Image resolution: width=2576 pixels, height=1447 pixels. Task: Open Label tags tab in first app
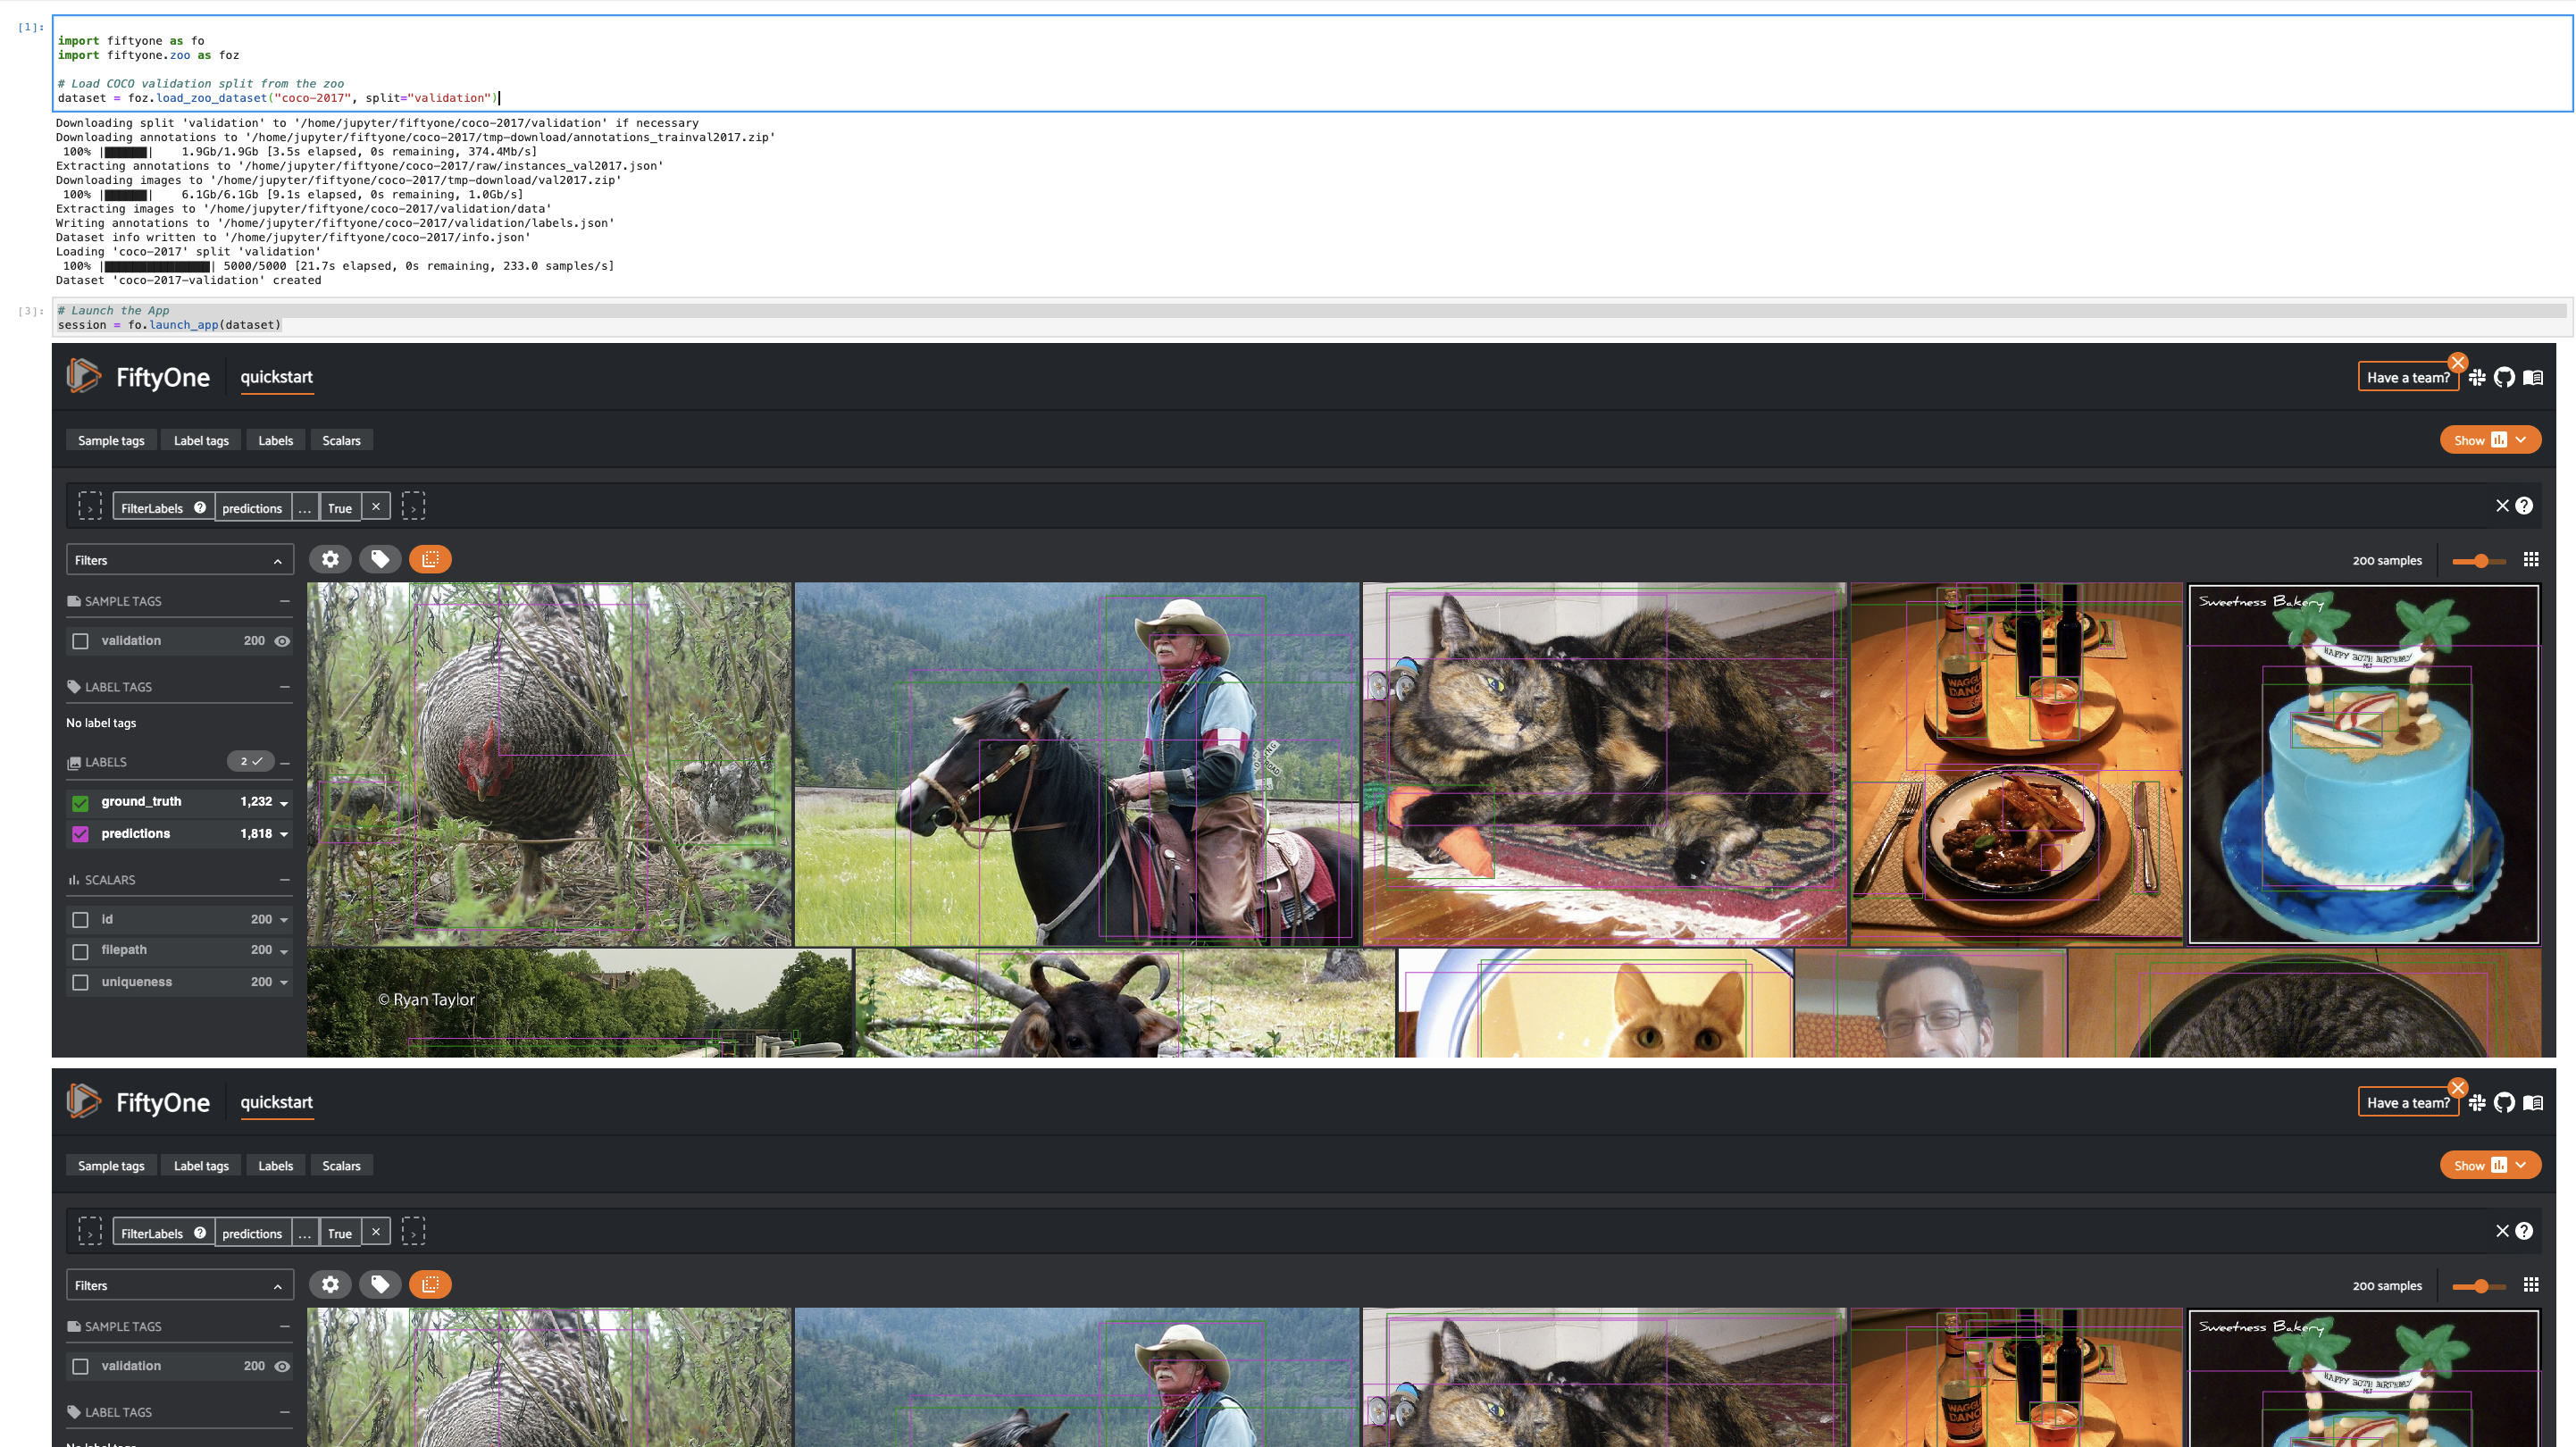point(201,440)
